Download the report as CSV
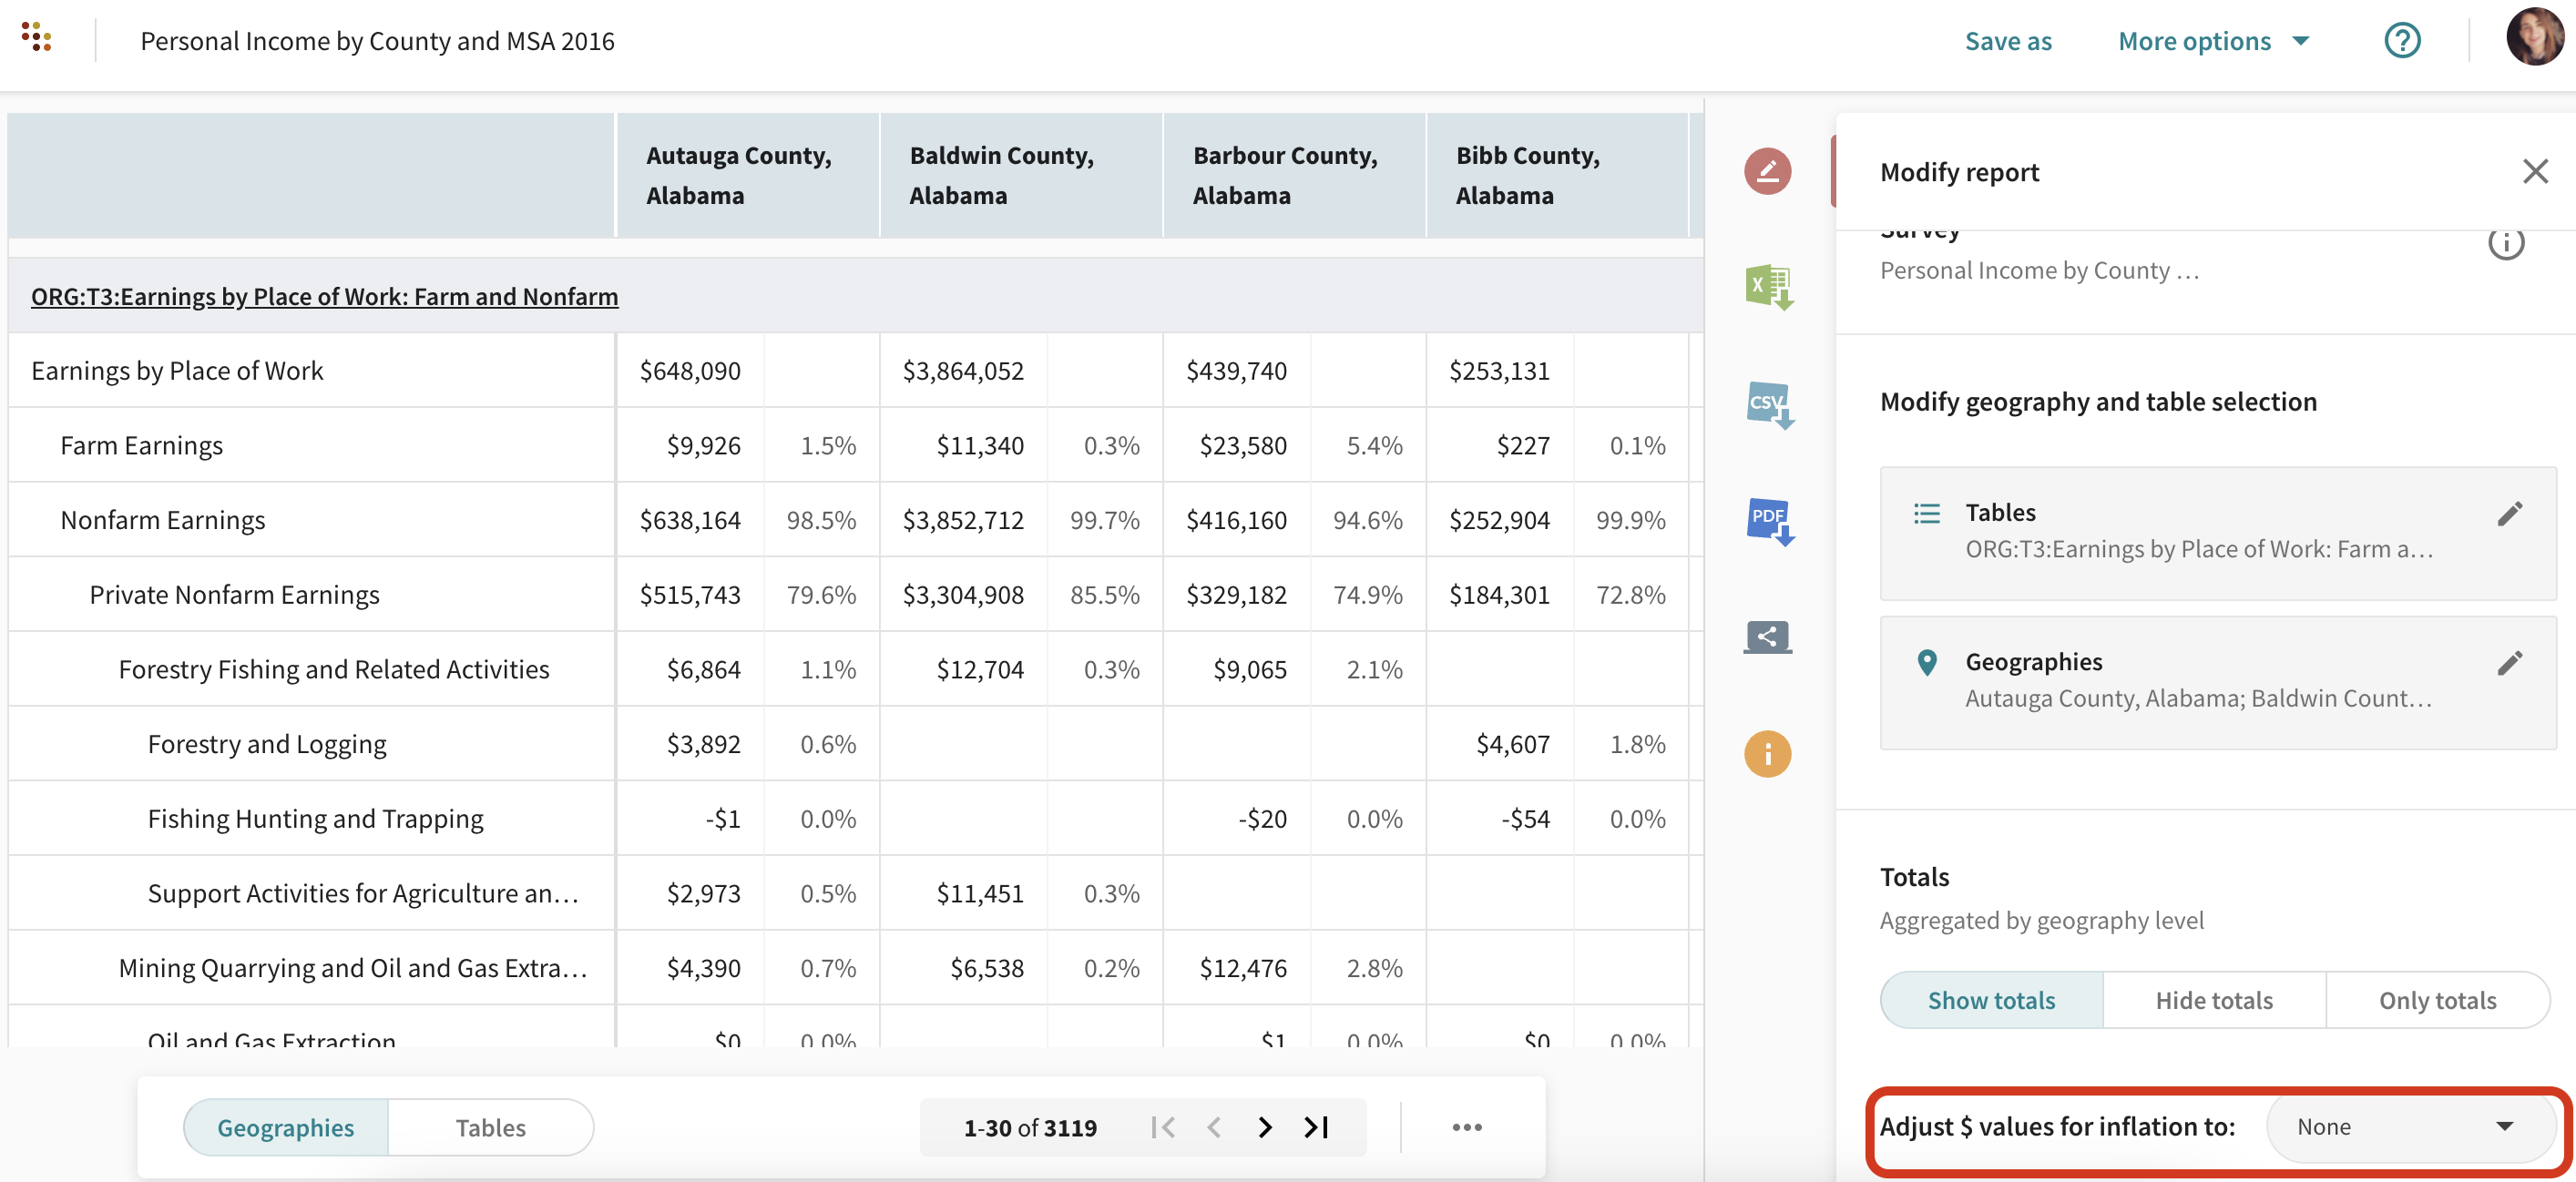This screenshot has width=2576, height=1182. coord(1767,404)
